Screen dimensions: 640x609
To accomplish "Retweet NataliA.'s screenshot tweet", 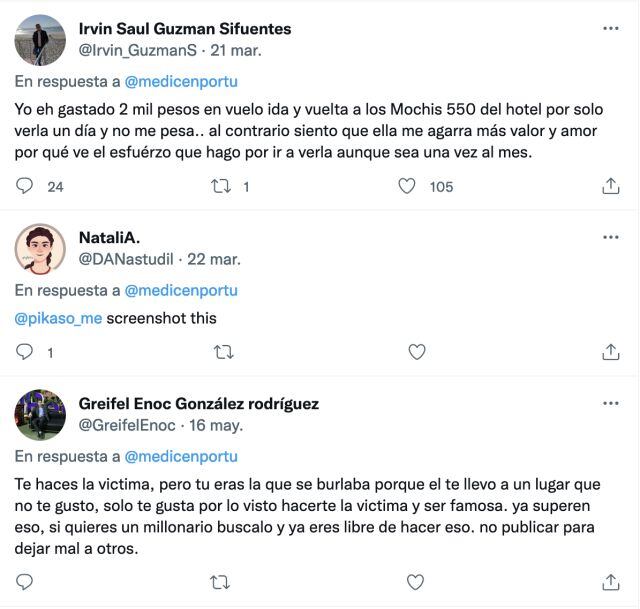I will [224, 352].
